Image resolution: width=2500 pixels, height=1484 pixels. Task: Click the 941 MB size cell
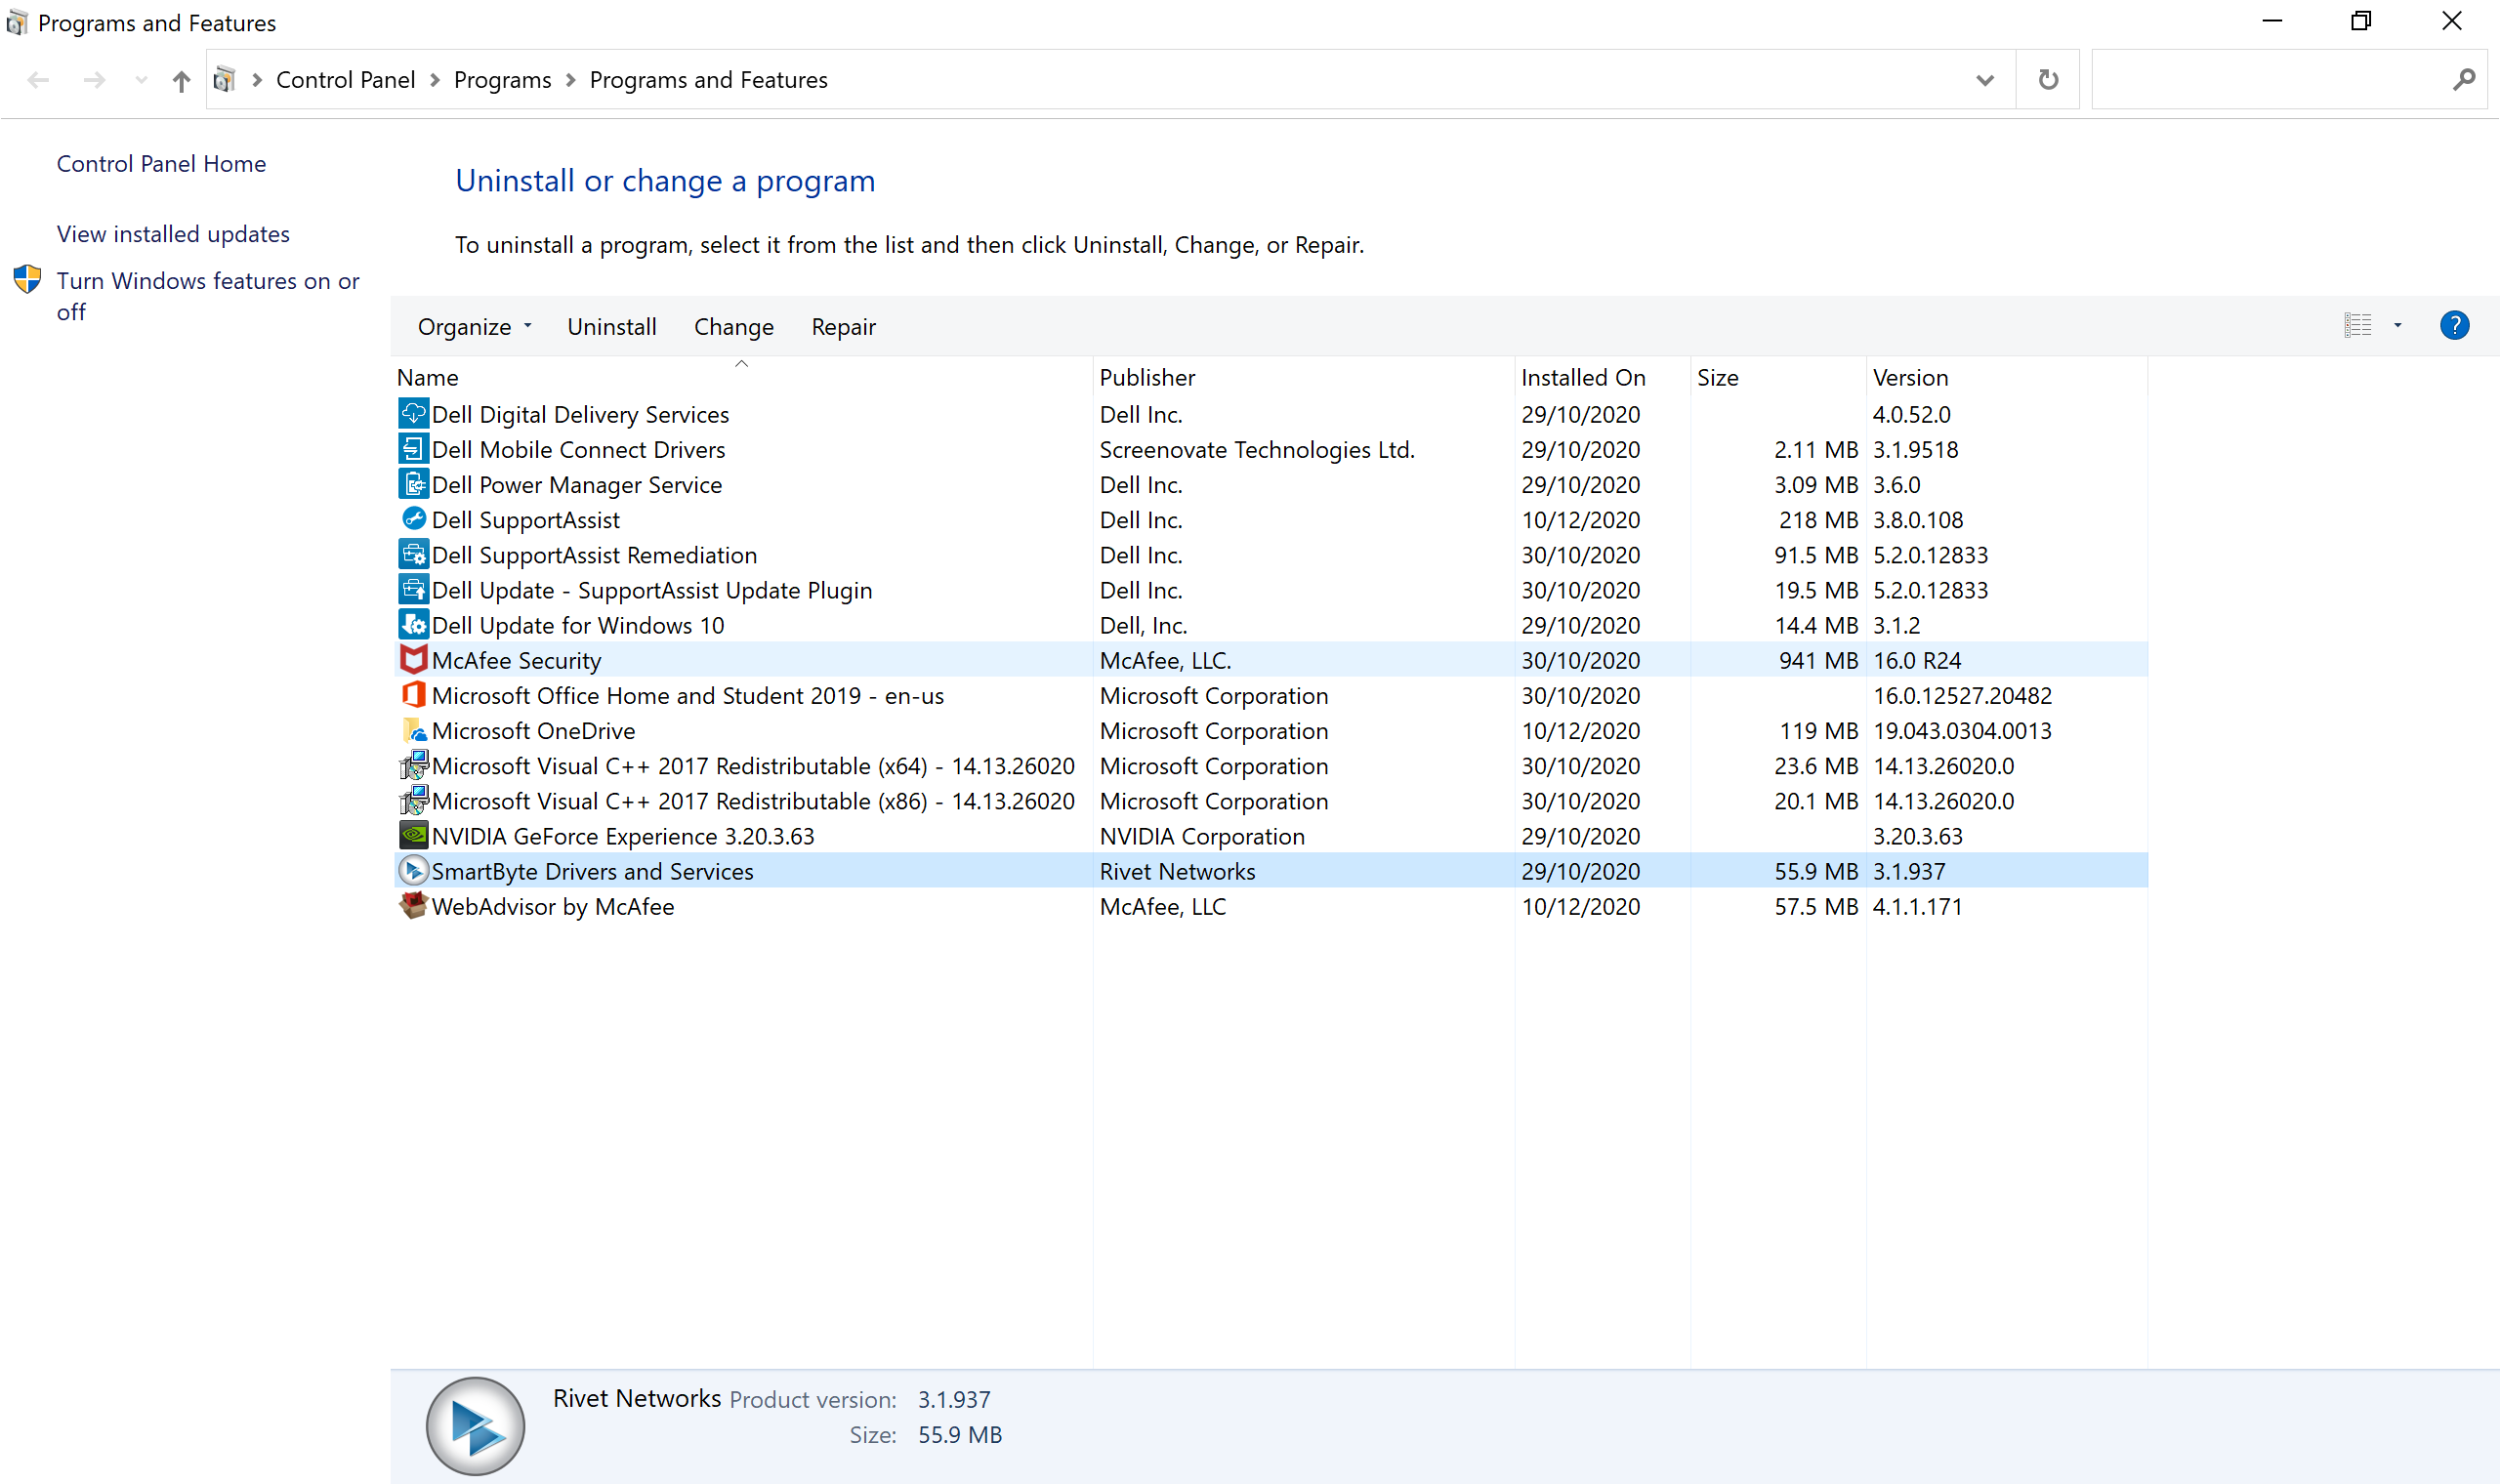tap(1818, 660)
